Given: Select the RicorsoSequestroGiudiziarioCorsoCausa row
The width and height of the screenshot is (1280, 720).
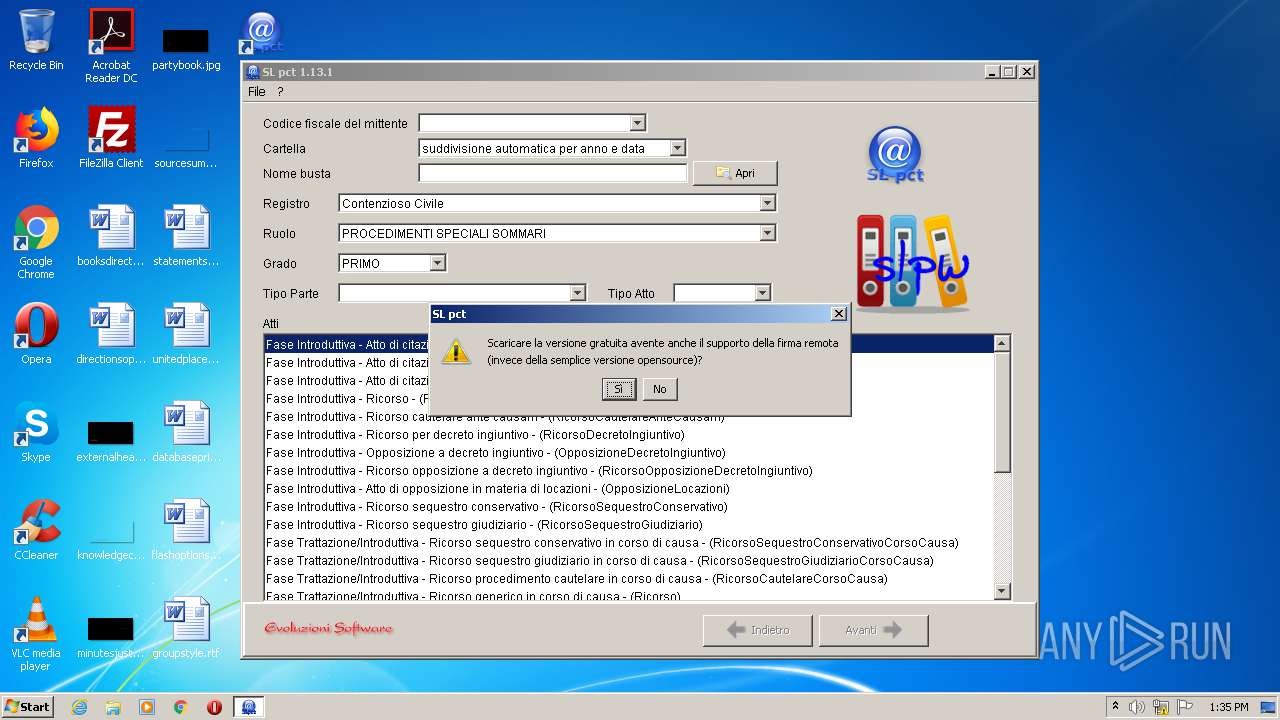Looking at the screenshot, I should point(629,561).
